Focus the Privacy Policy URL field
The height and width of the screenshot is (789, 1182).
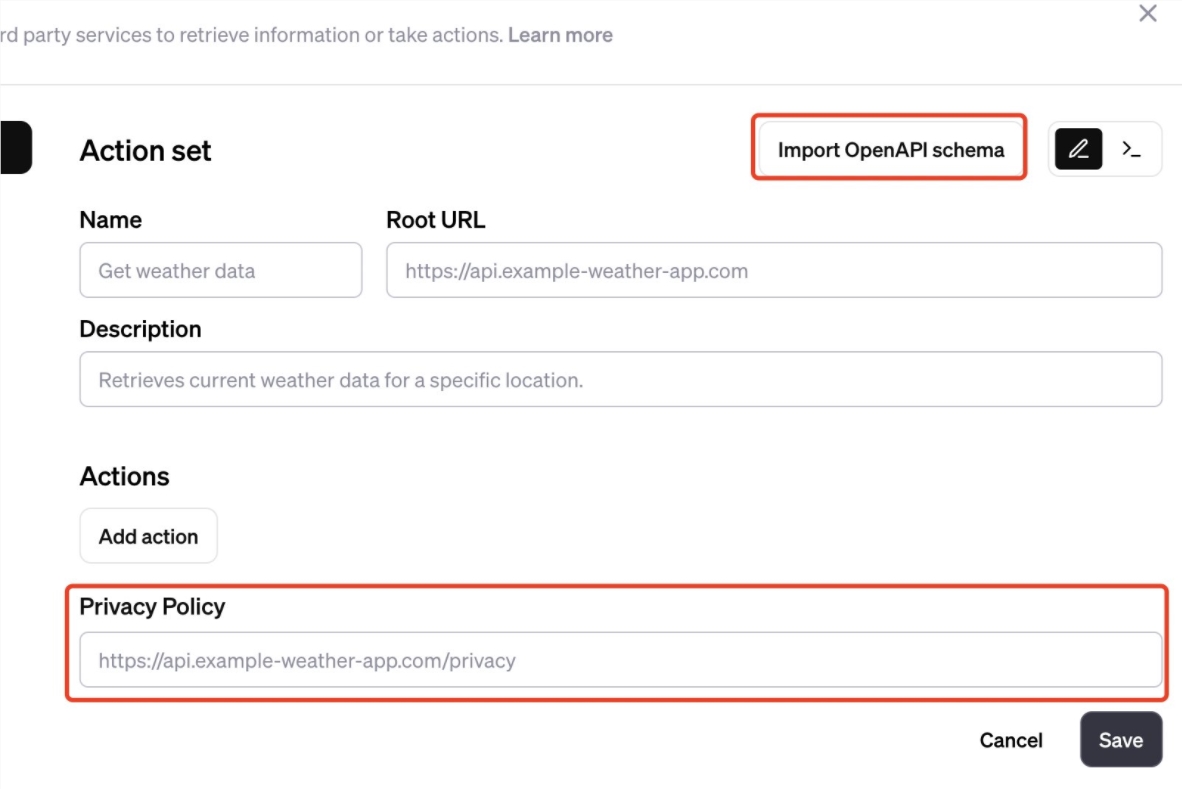click(620, 659)
